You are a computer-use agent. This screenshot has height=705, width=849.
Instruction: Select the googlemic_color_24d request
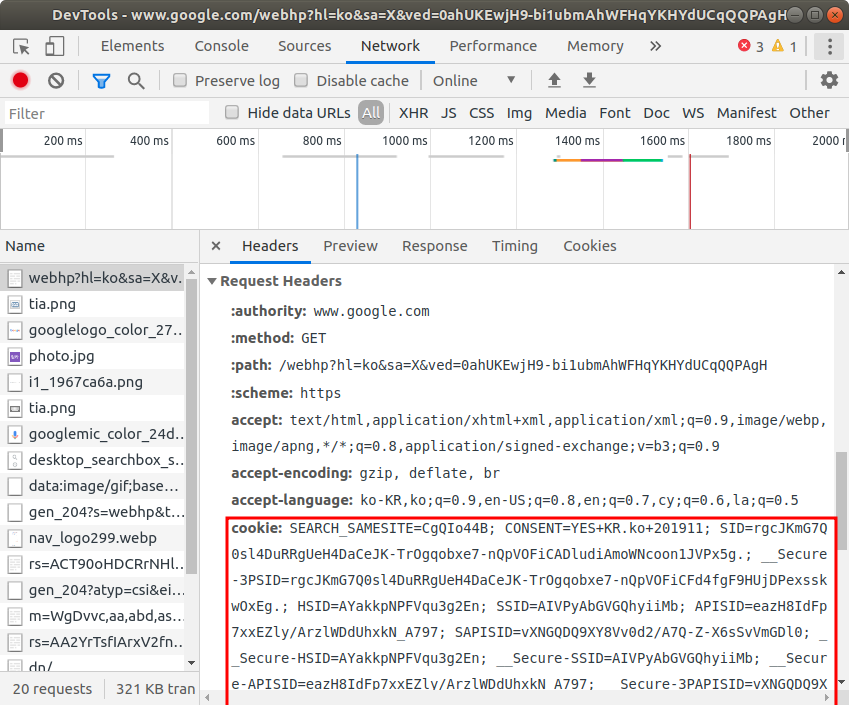[x=93, y=434]
